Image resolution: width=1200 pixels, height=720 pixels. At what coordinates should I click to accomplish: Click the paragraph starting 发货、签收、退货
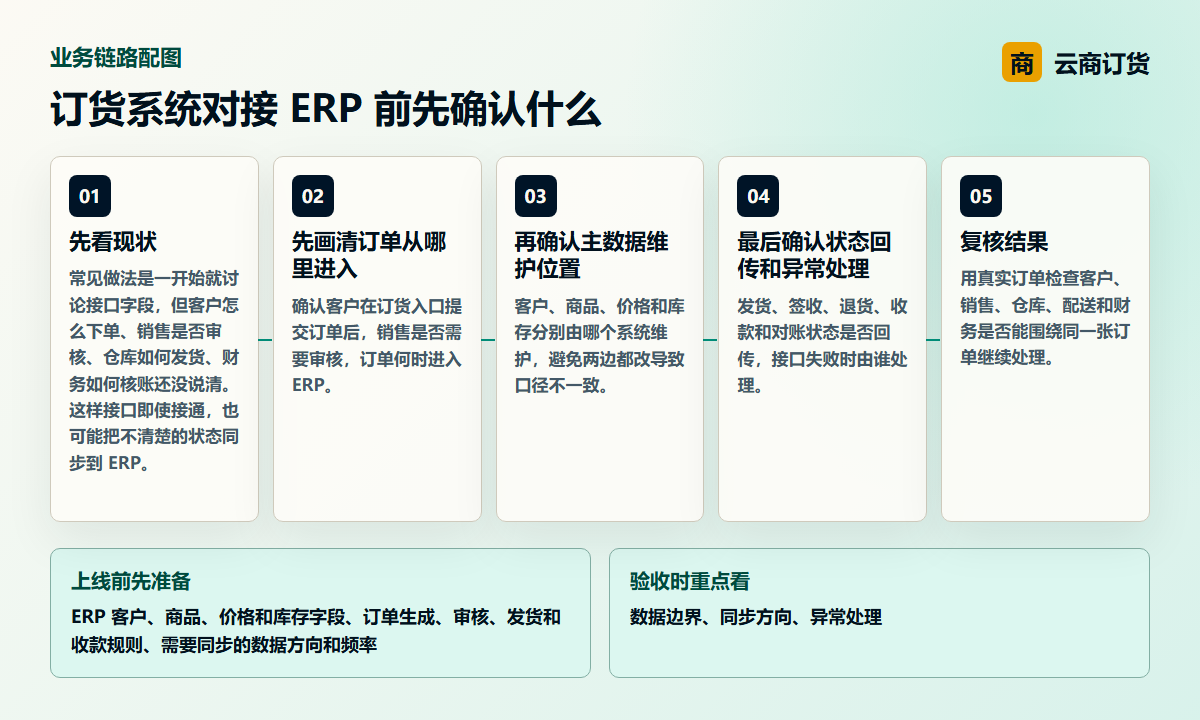coord(822,345)
